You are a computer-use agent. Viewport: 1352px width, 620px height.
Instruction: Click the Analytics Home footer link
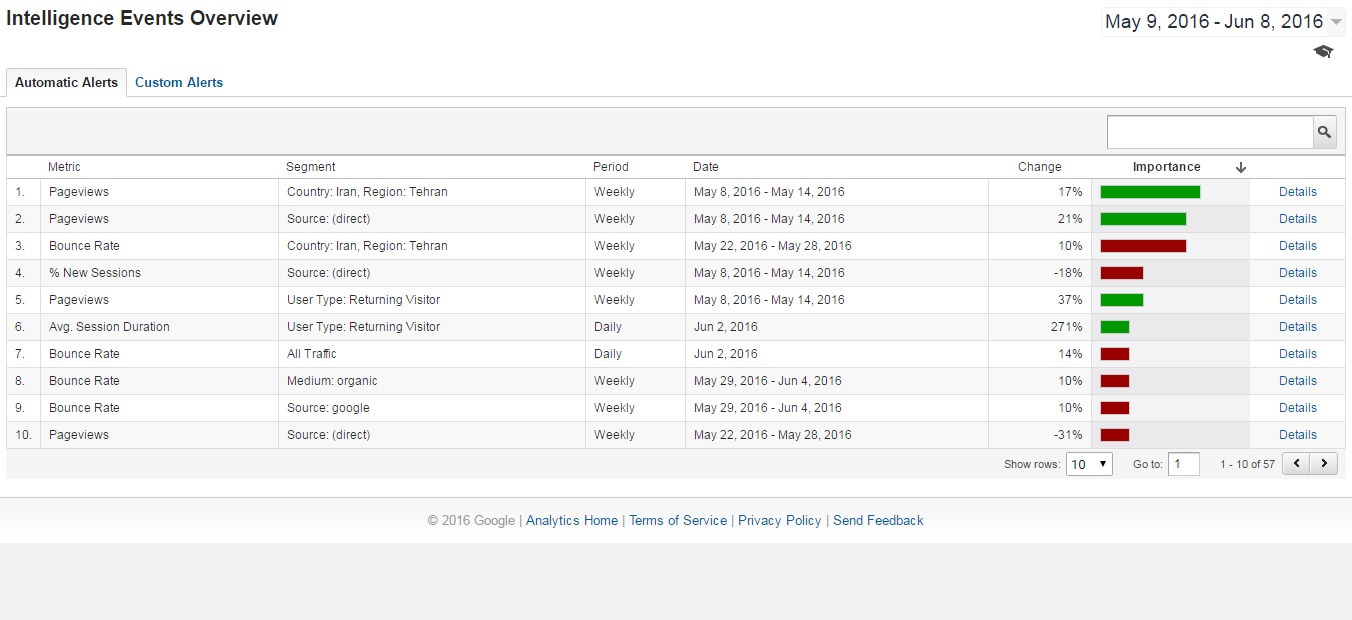click(x=571, y=521)
